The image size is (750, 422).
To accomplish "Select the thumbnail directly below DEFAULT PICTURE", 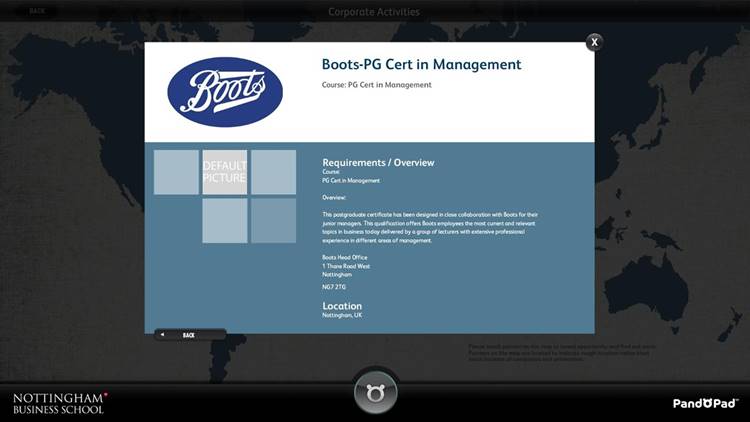I will (x=225, y=221).
